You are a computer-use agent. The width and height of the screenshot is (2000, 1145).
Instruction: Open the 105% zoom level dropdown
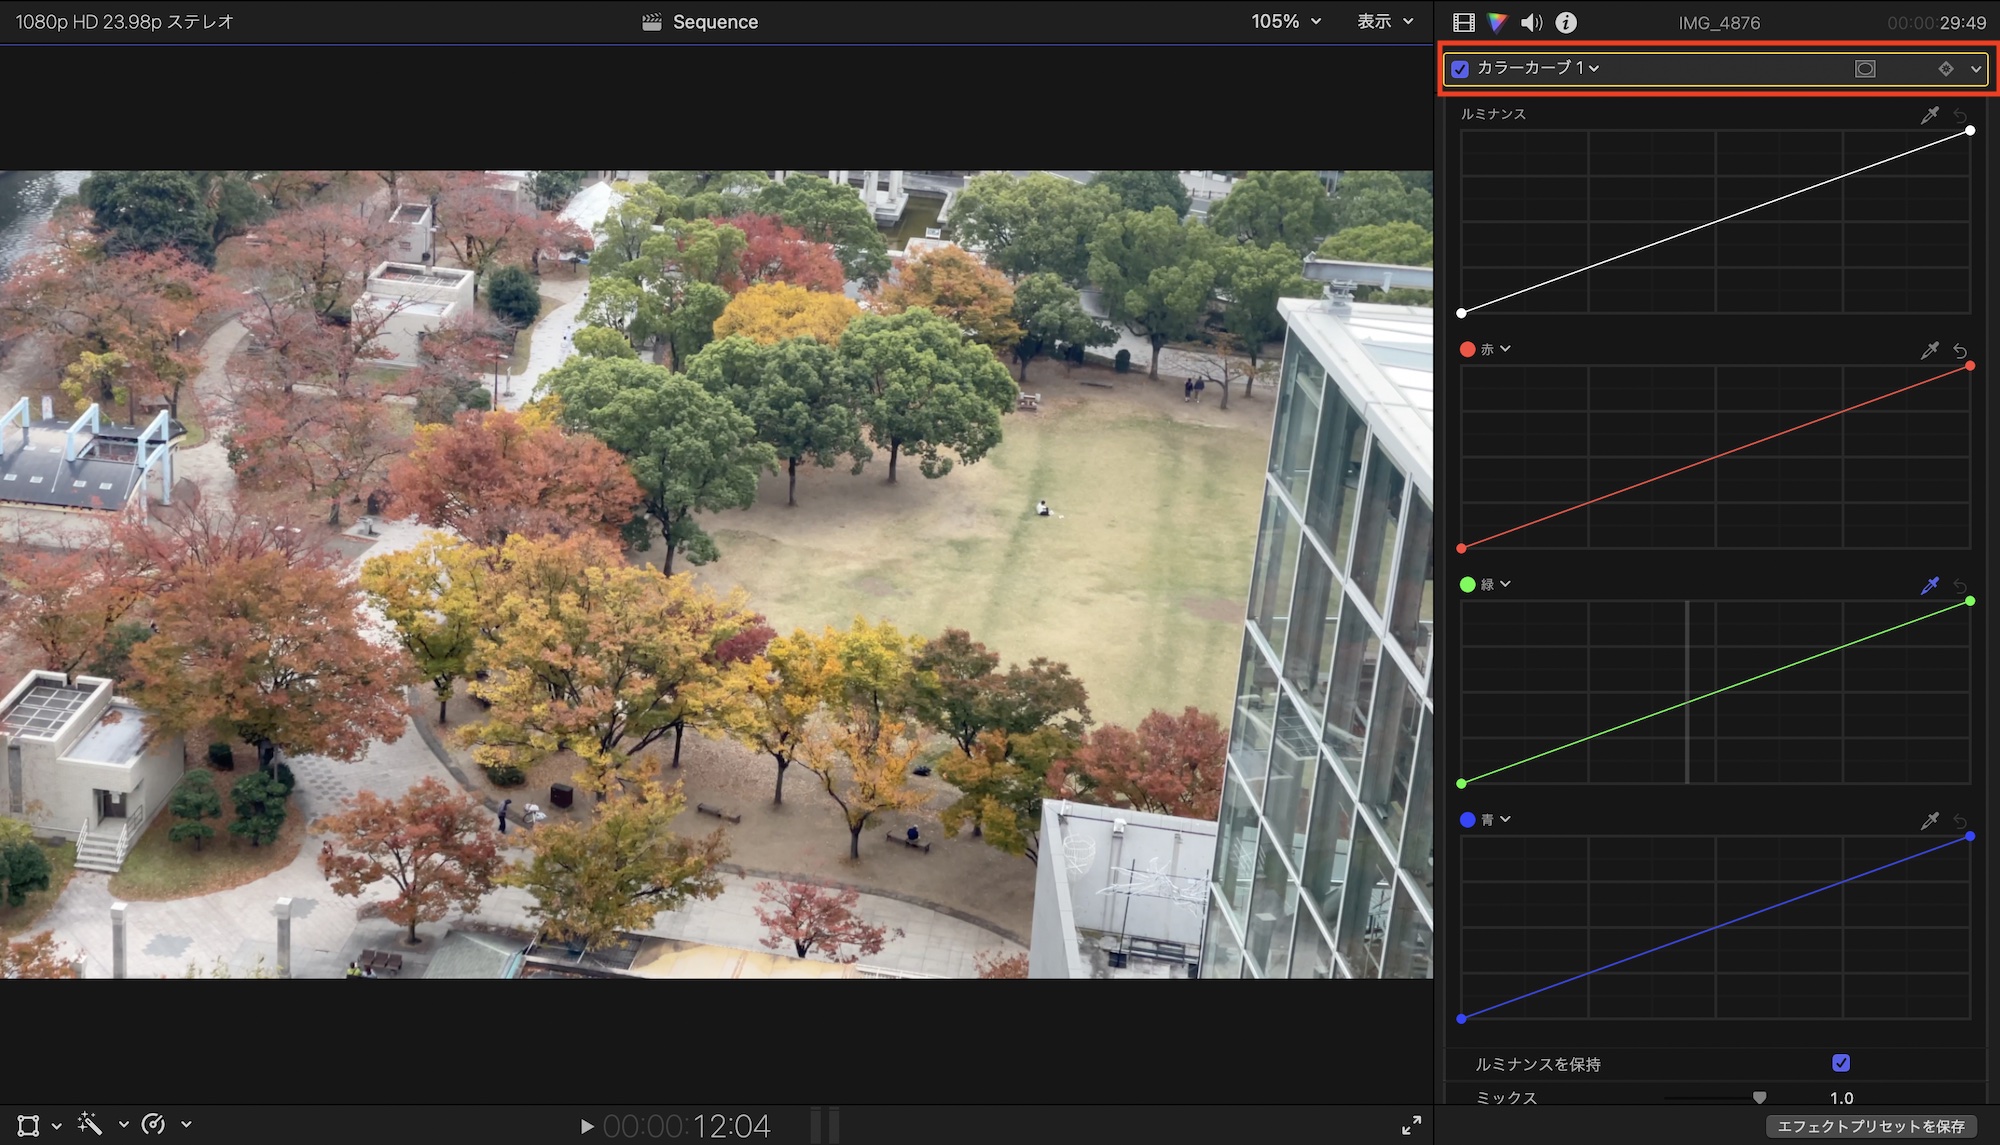coord(1286,21)
